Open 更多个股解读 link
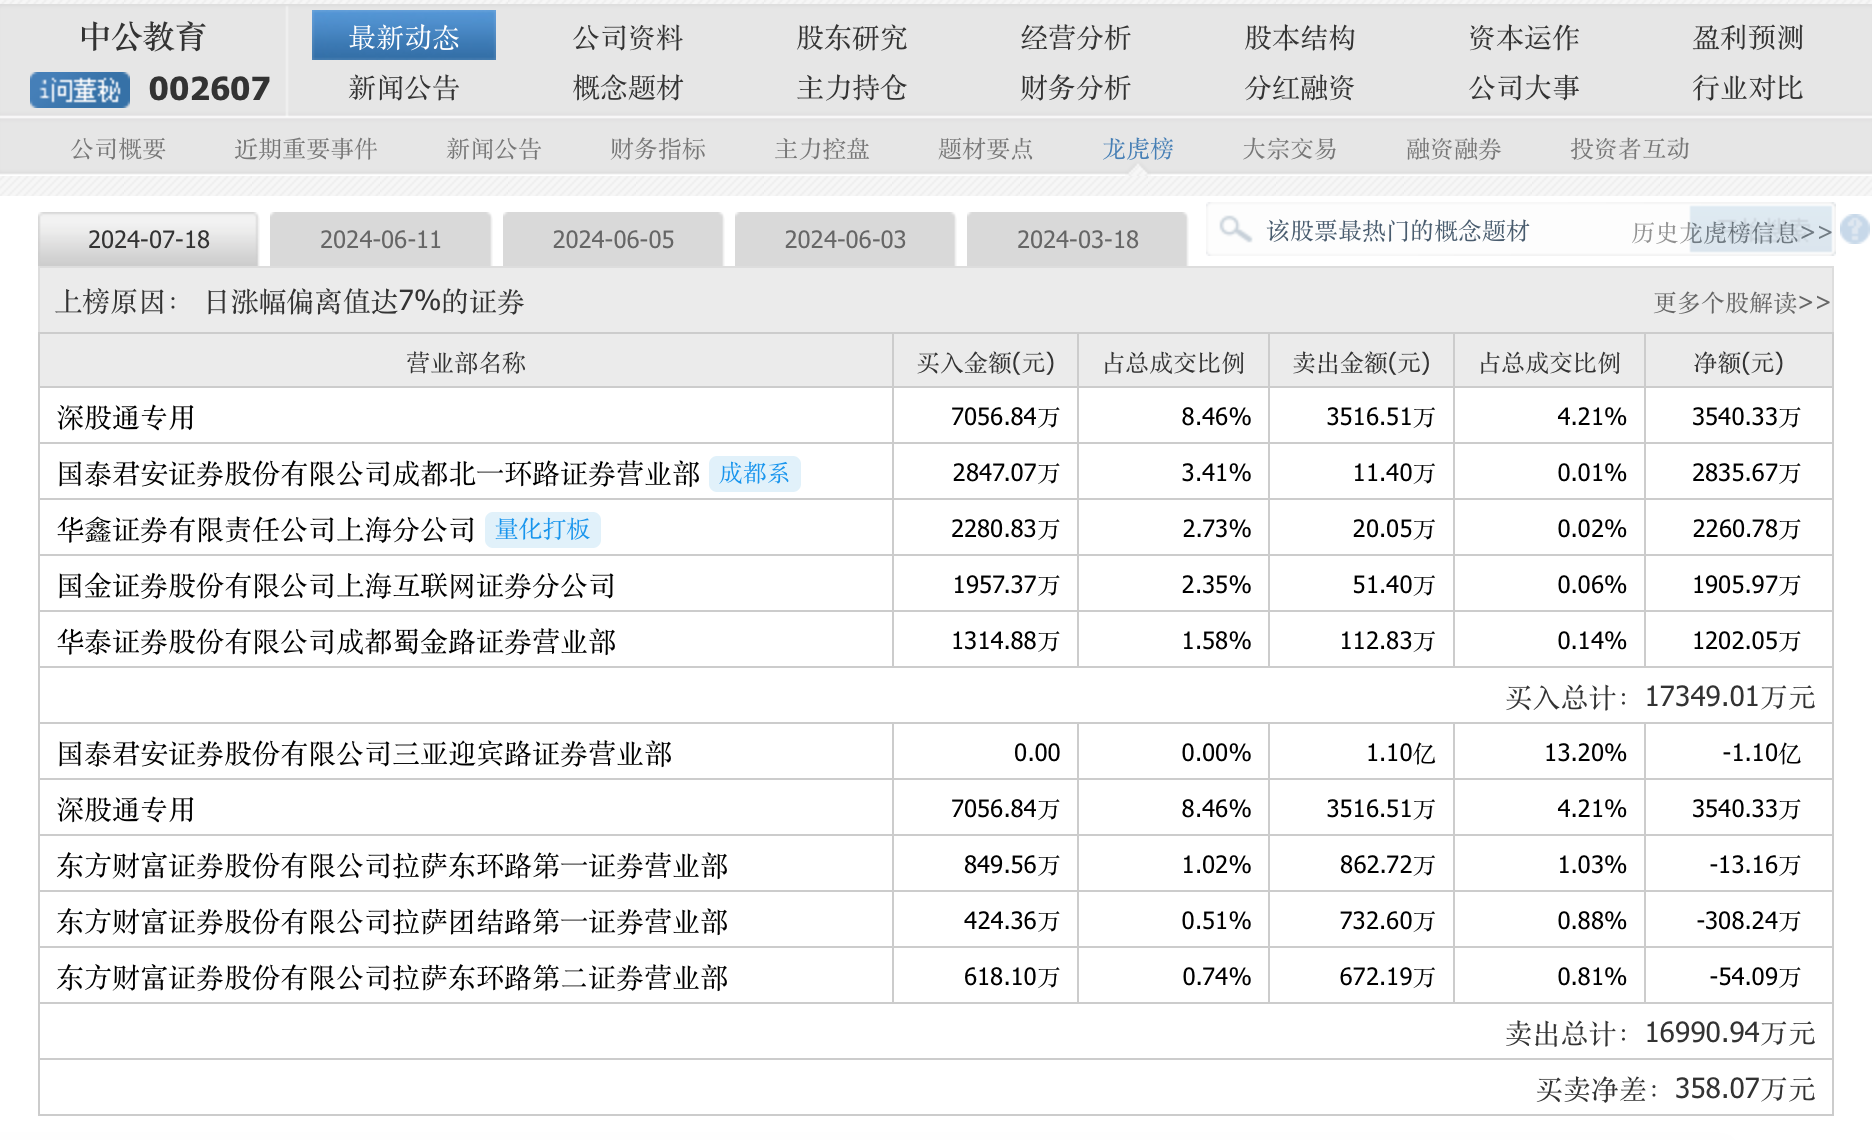 point(1741,302)
